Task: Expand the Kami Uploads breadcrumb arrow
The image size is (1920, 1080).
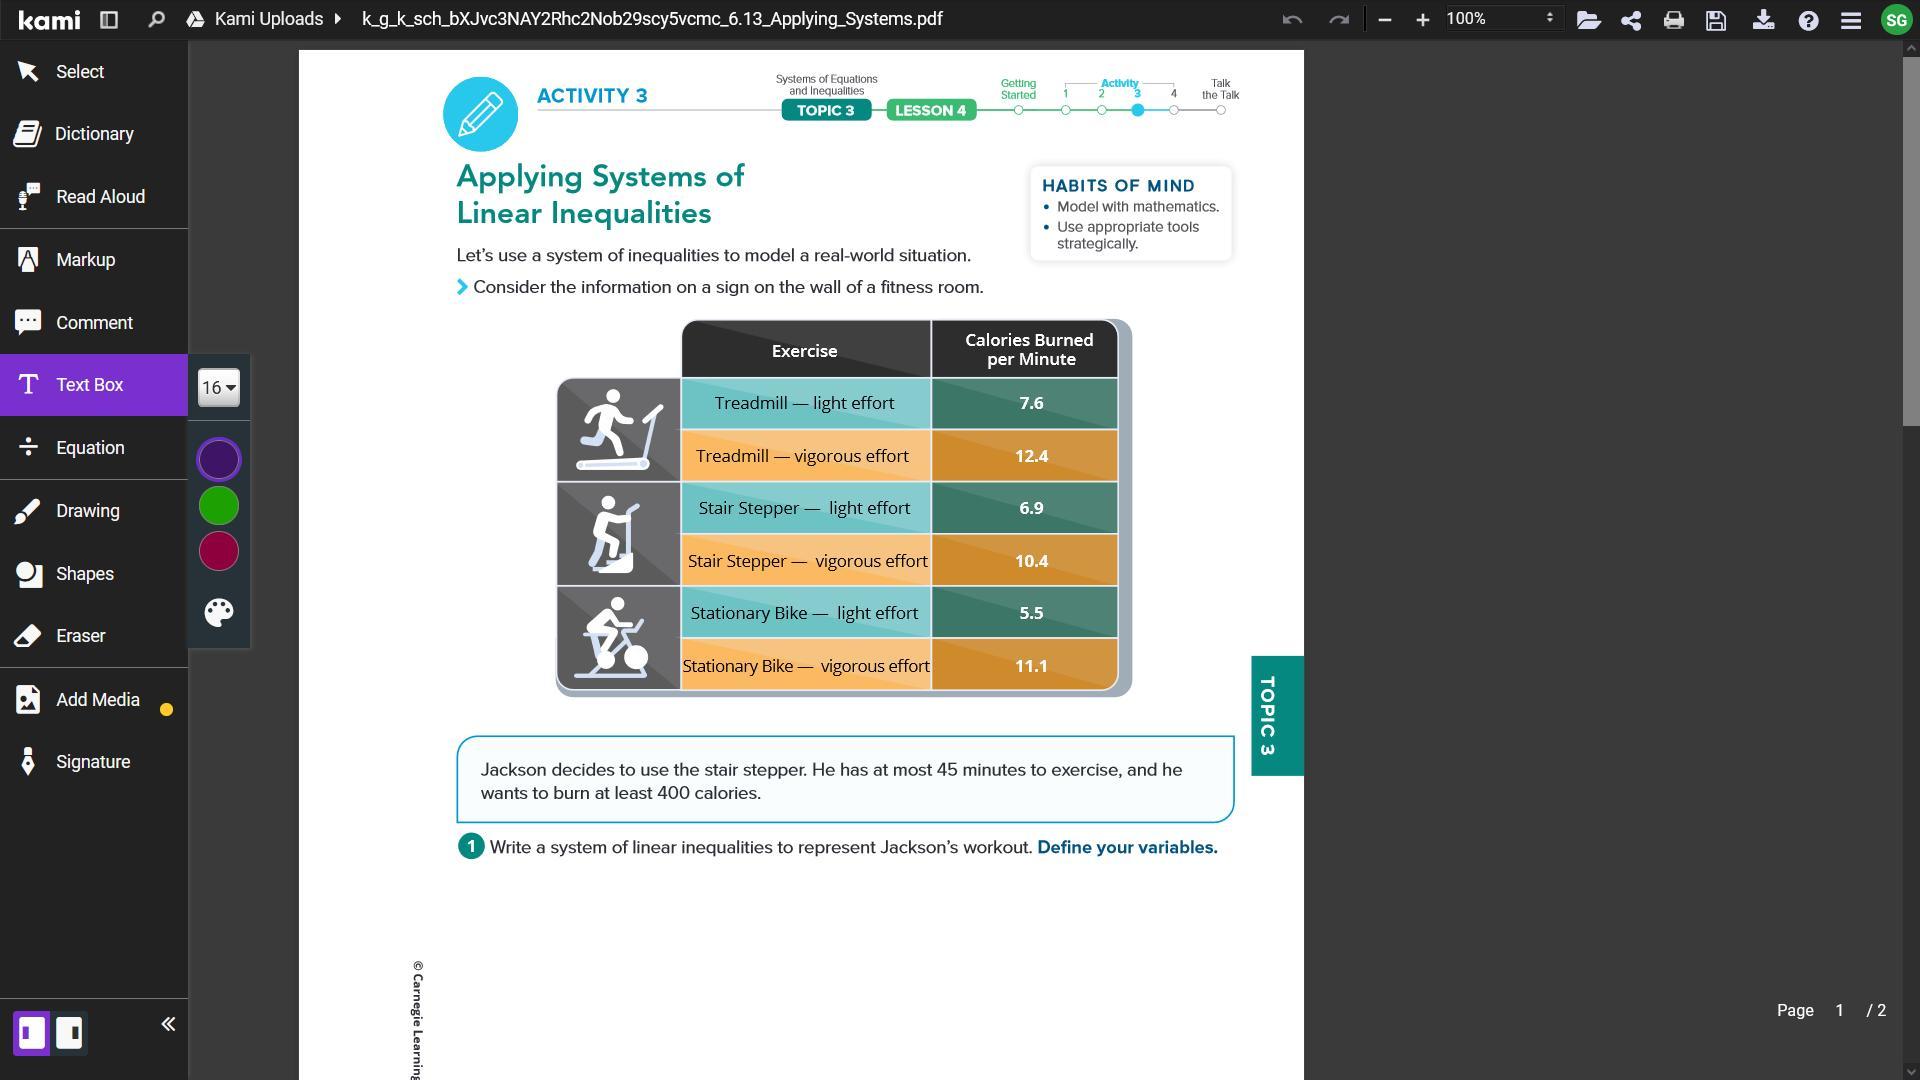Action: click(x=338, y=19)
